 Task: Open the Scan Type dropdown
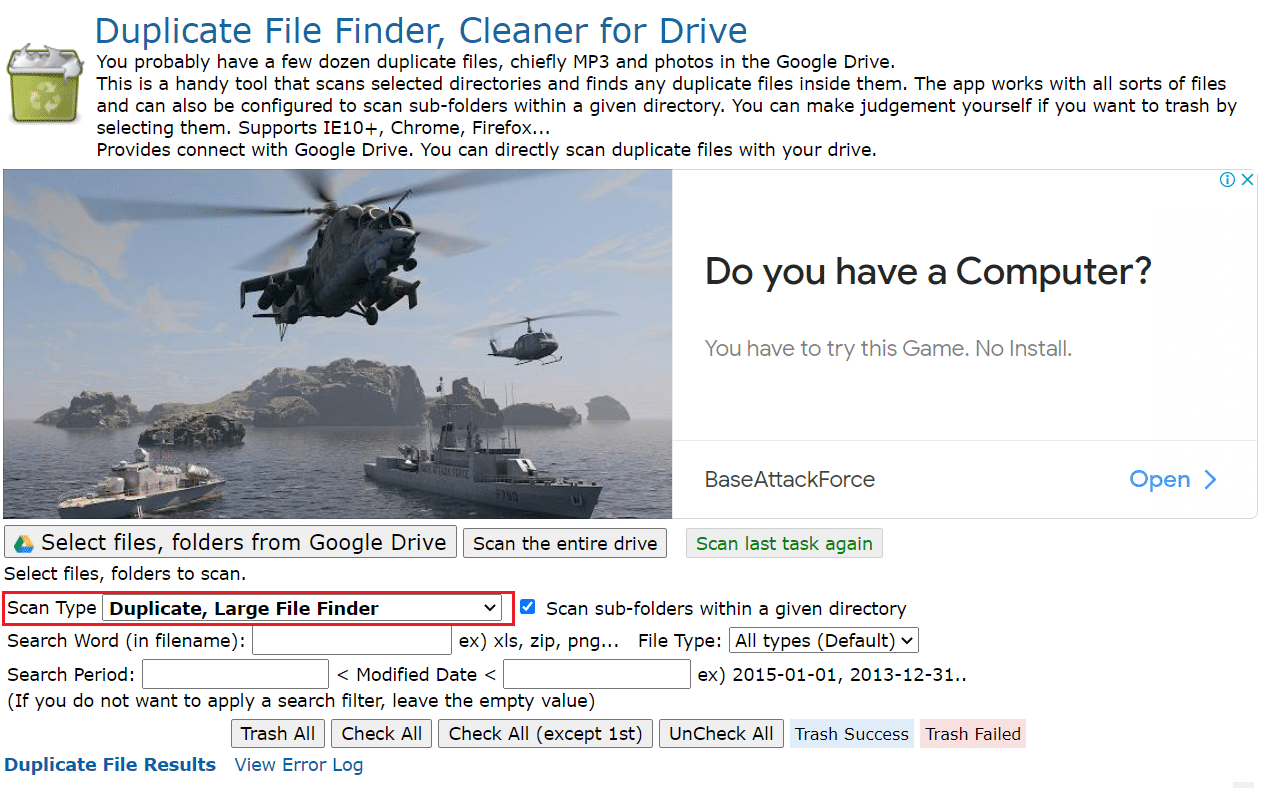[303, 607]
